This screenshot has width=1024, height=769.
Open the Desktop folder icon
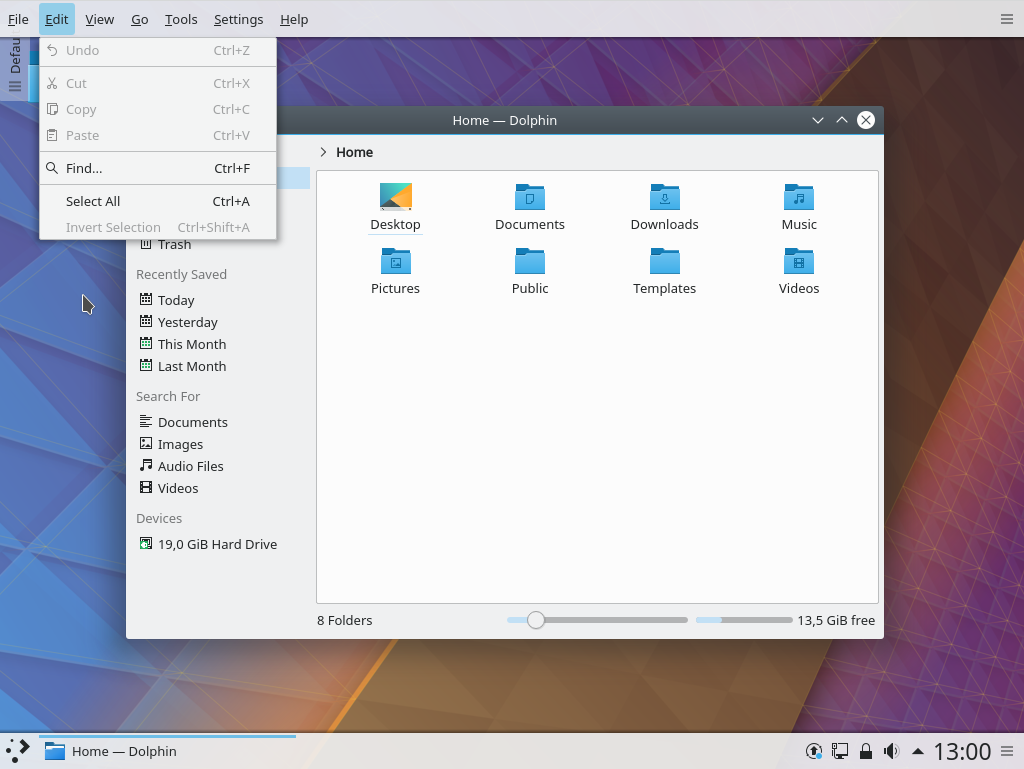tap(395, 196)
